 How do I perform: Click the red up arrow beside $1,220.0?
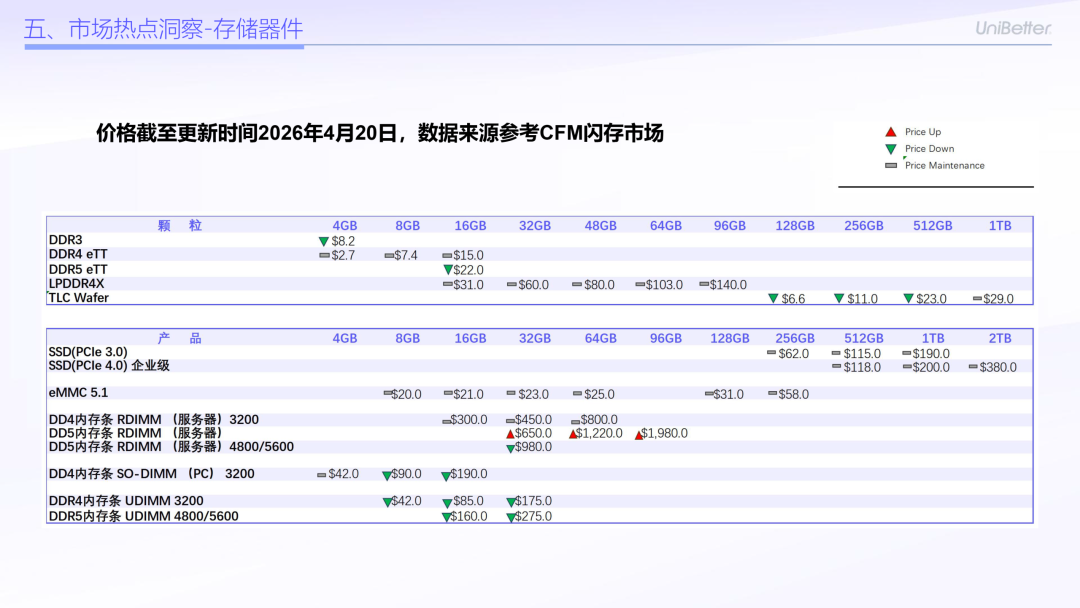(573, 434)
